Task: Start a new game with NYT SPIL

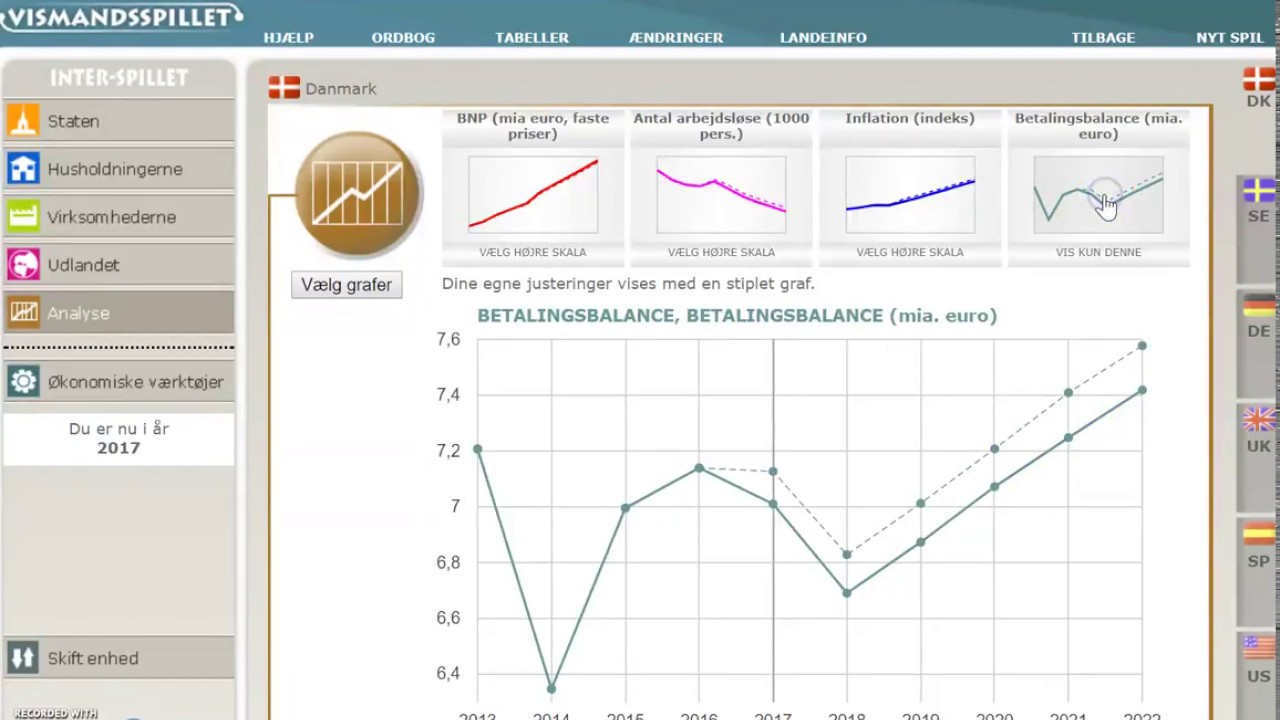Action: [1230, 38]
